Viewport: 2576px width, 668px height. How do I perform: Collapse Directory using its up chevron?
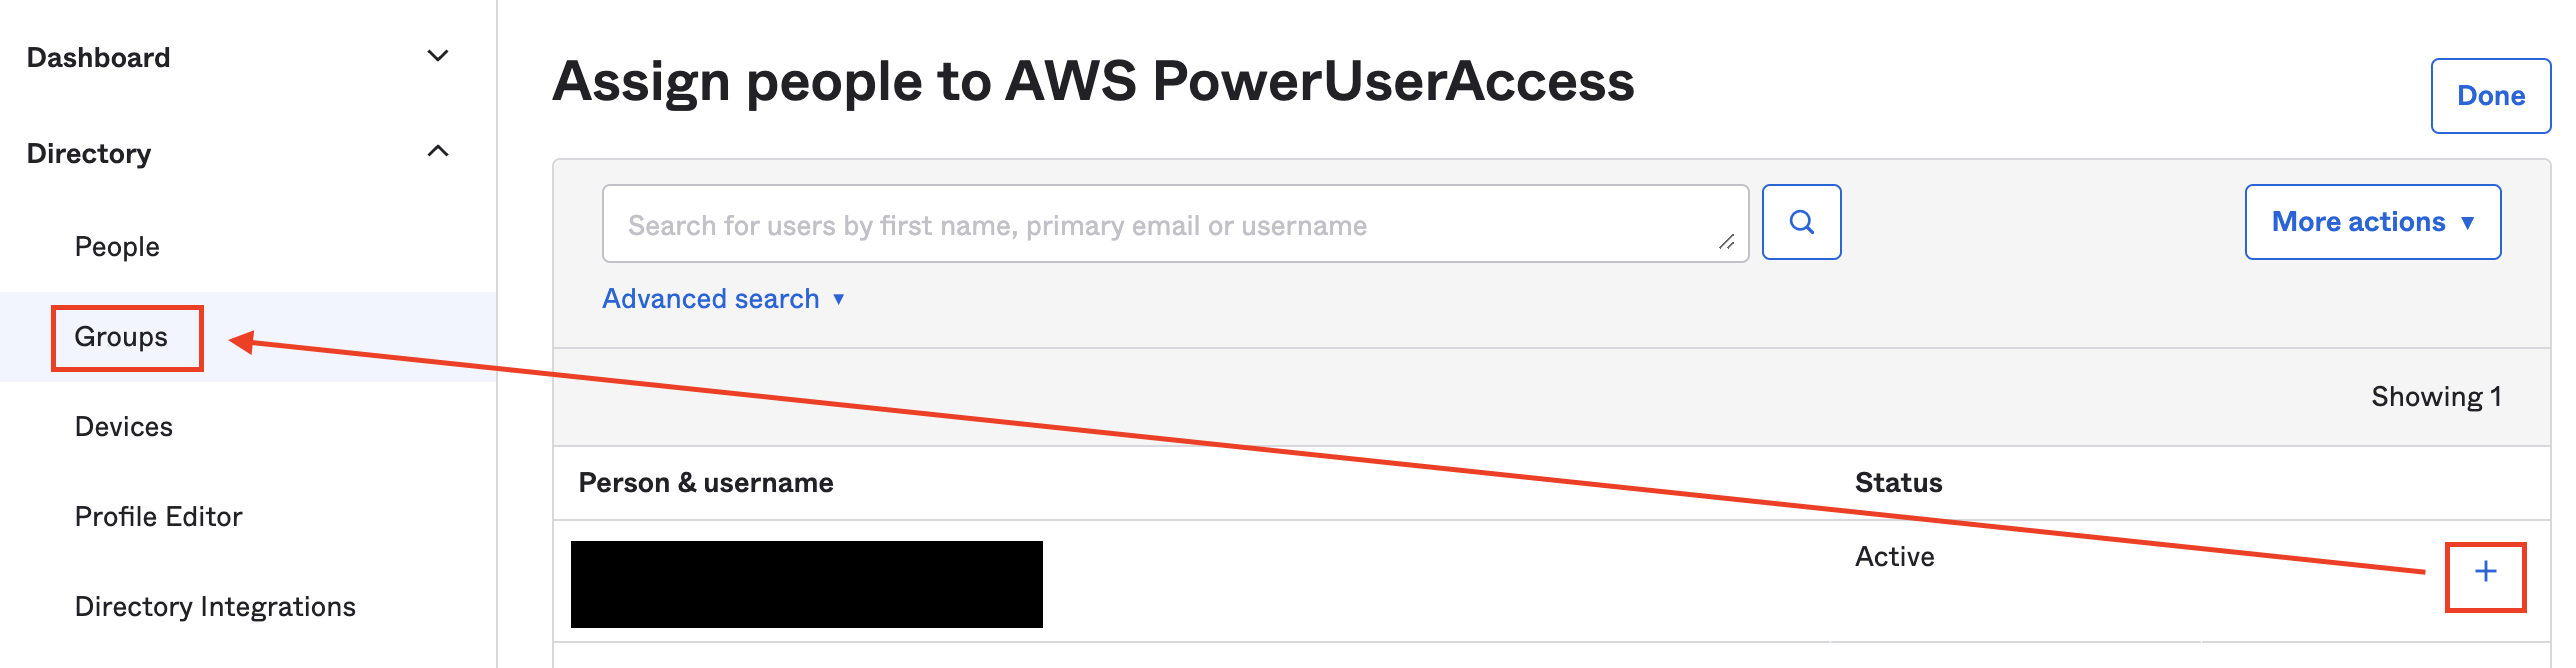tap(438, 152)
